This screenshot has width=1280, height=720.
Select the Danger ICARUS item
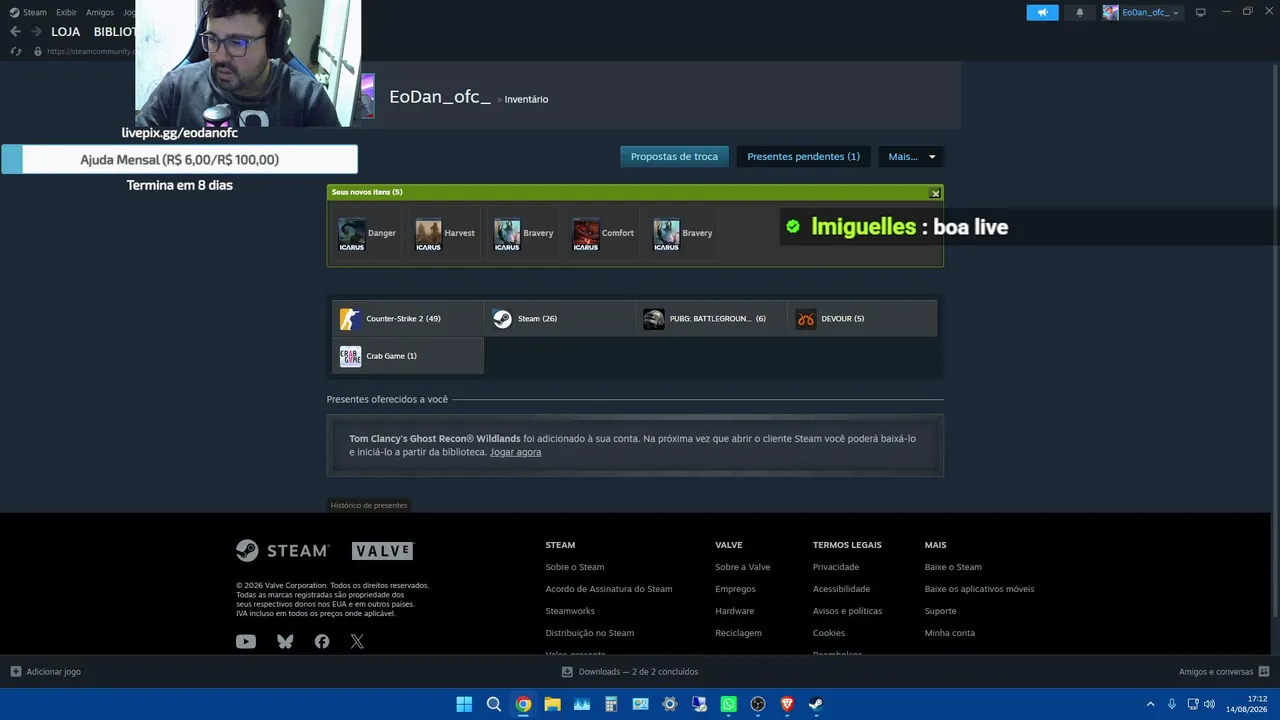(367, 234)
